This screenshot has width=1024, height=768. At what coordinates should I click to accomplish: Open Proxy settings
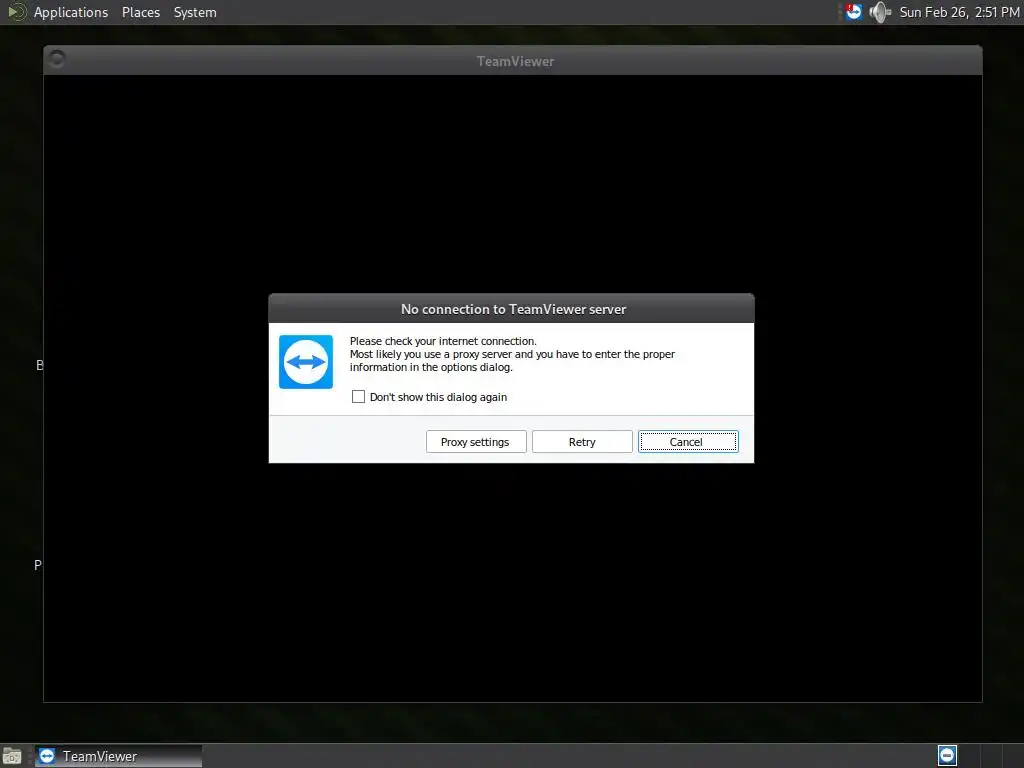[475, 442]
